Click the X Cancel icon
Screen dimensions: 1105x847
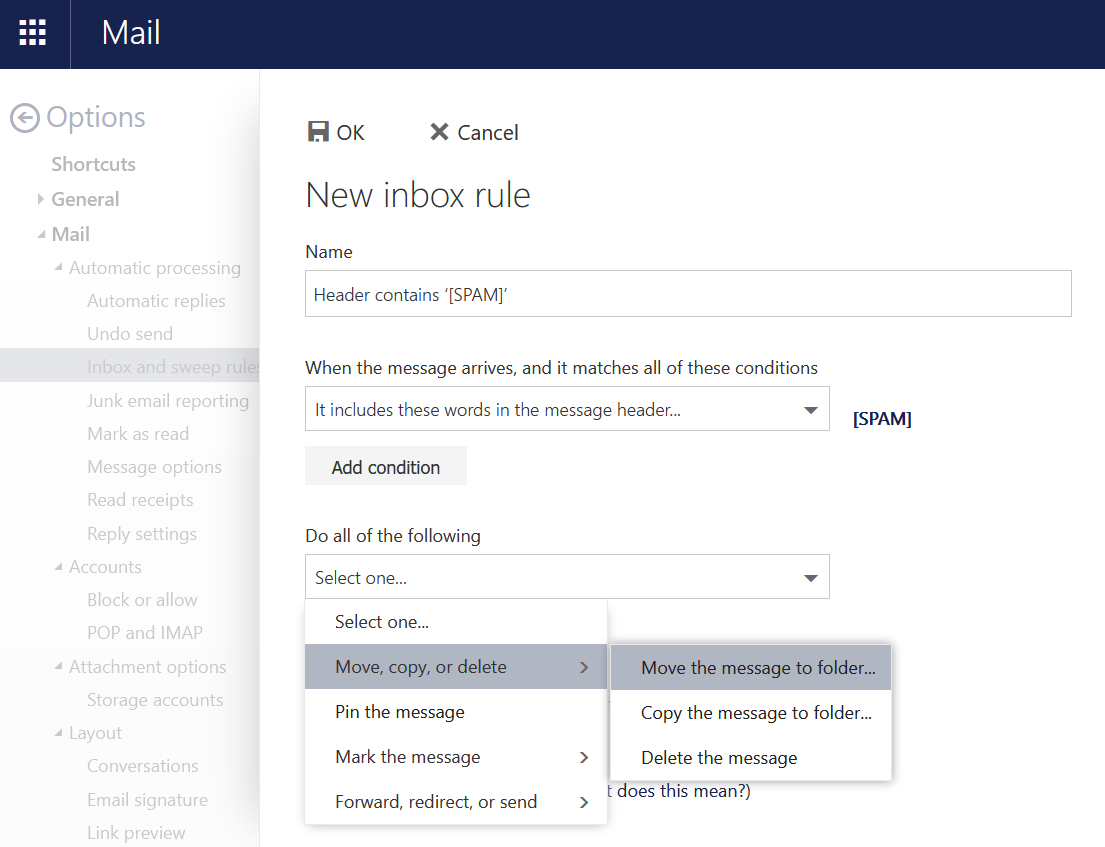(x=438, y=132)
